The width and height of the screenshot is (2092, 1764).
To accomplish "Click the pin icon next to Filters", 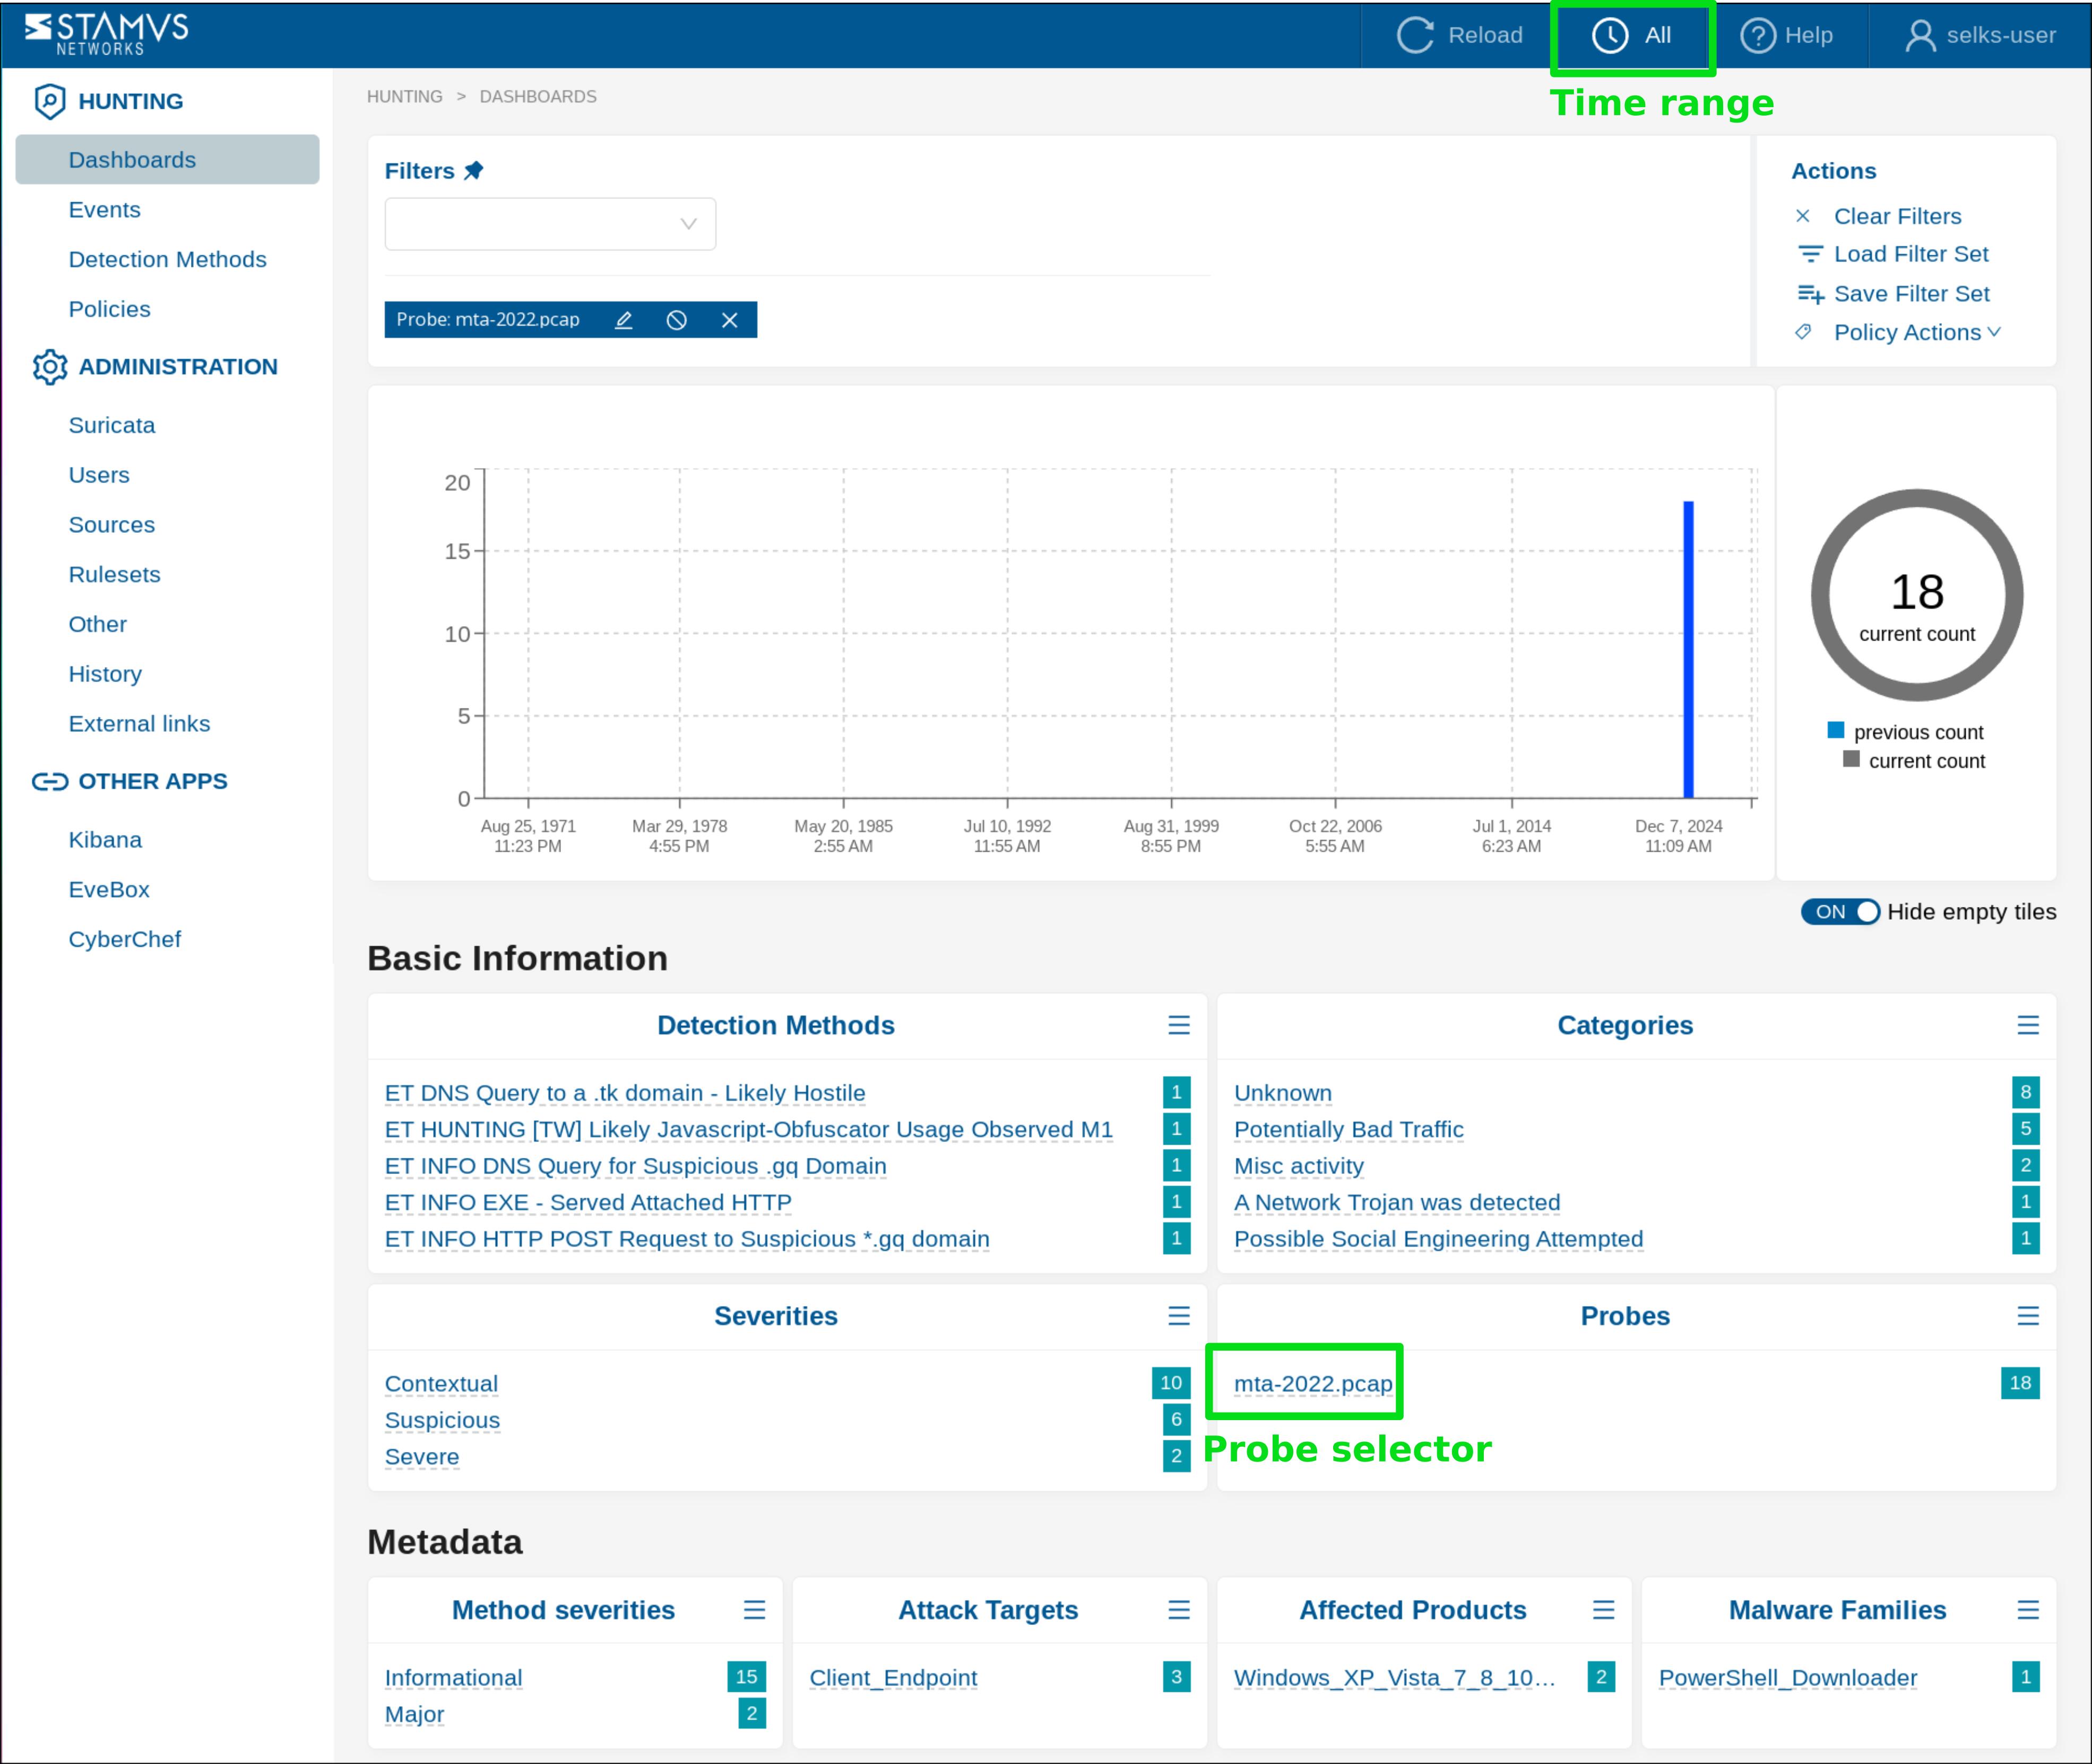I will pyautogui.click(x=474, y=171).
